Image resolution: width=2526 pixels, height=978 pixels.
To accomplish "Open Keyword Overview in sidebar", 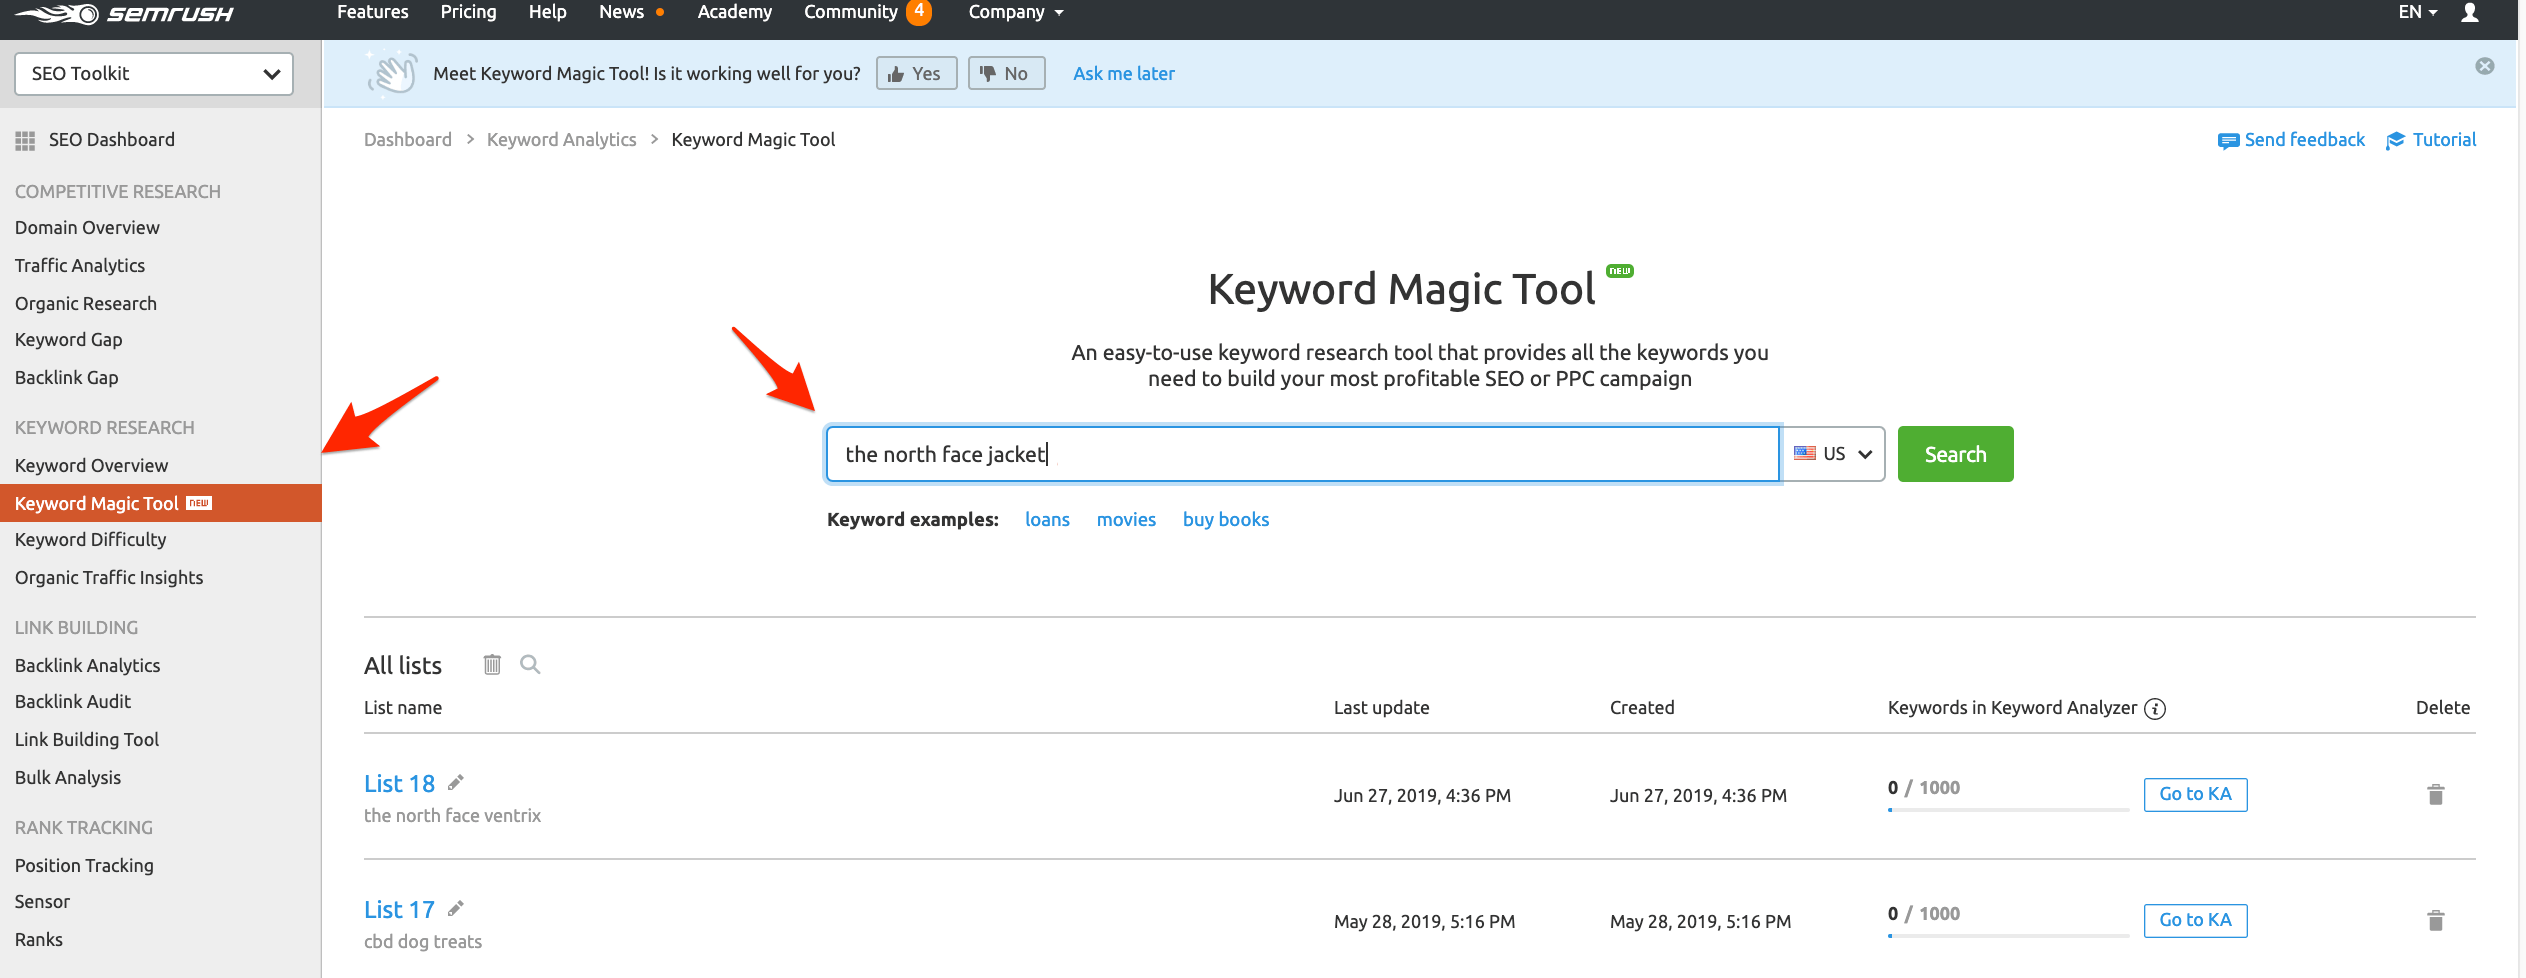I will (92, 466).
